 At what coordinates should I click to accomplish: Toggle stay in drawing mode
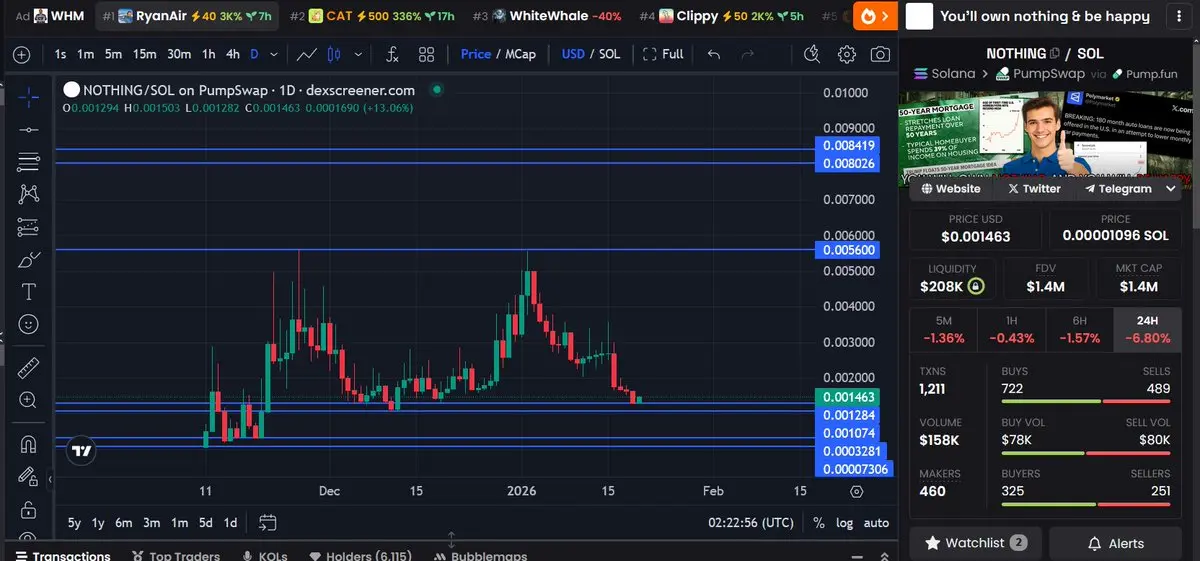click(29, 477)
